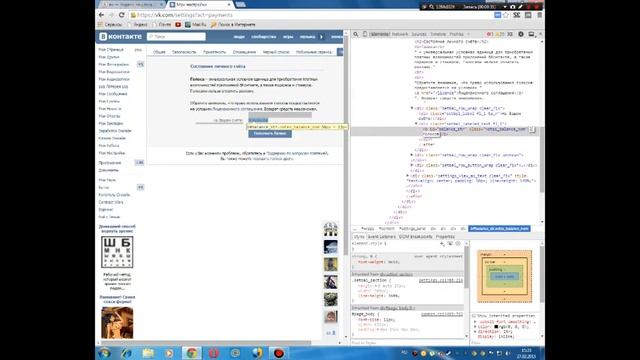Open the Приватность settings tab
This screenshot has height=360, width=640.
(x=214, y=52)
